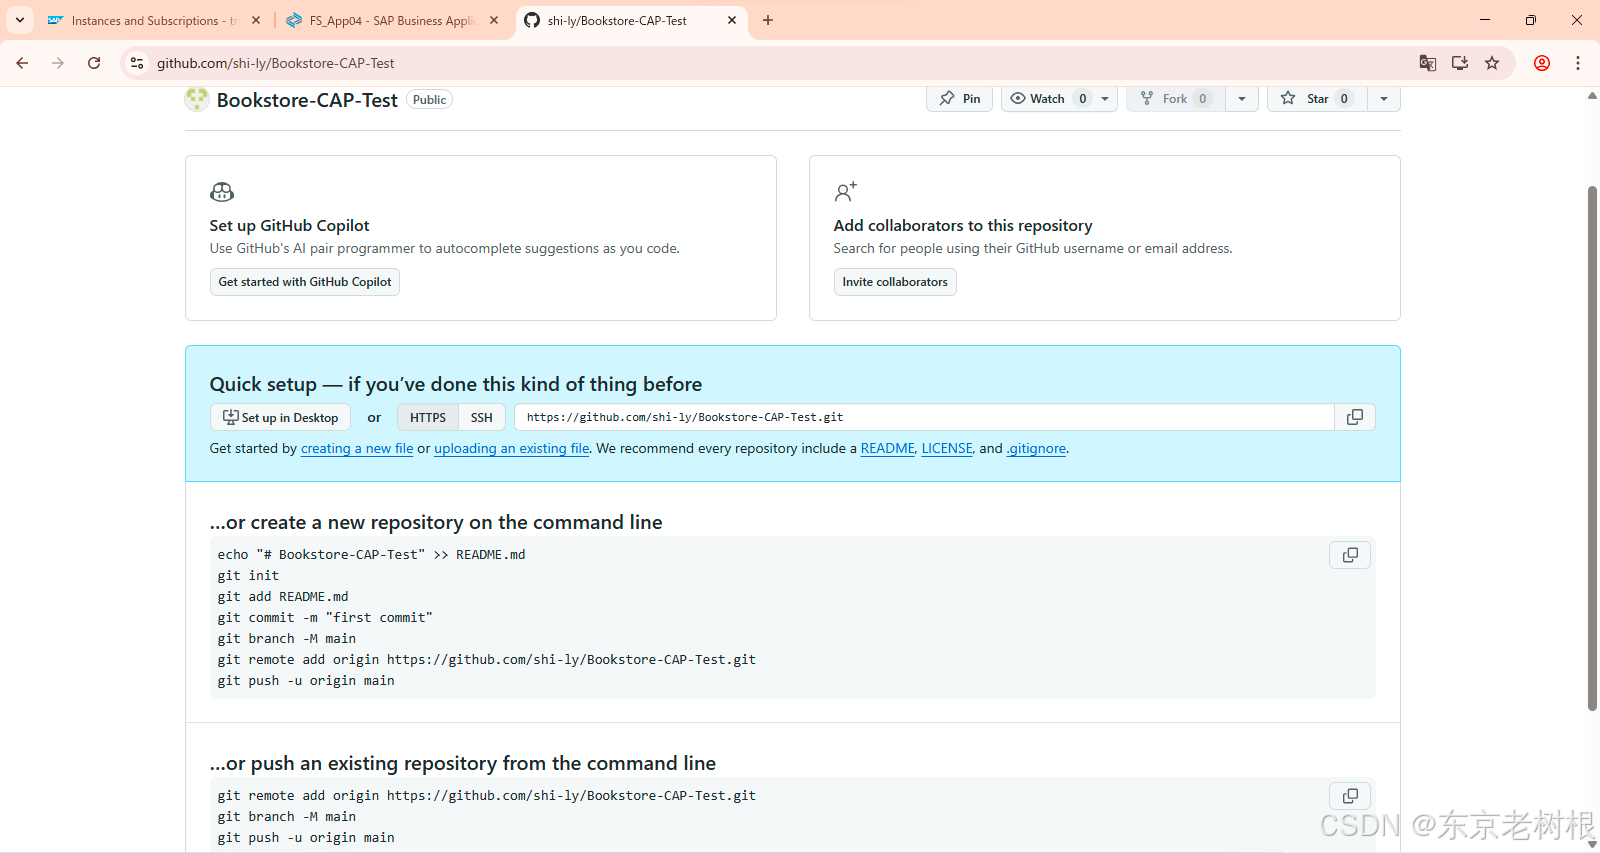Image resolution: width=1600 pixels, height=853 pixels.
Task: Click Set up in Desktop button
Action: coord(280,418)
